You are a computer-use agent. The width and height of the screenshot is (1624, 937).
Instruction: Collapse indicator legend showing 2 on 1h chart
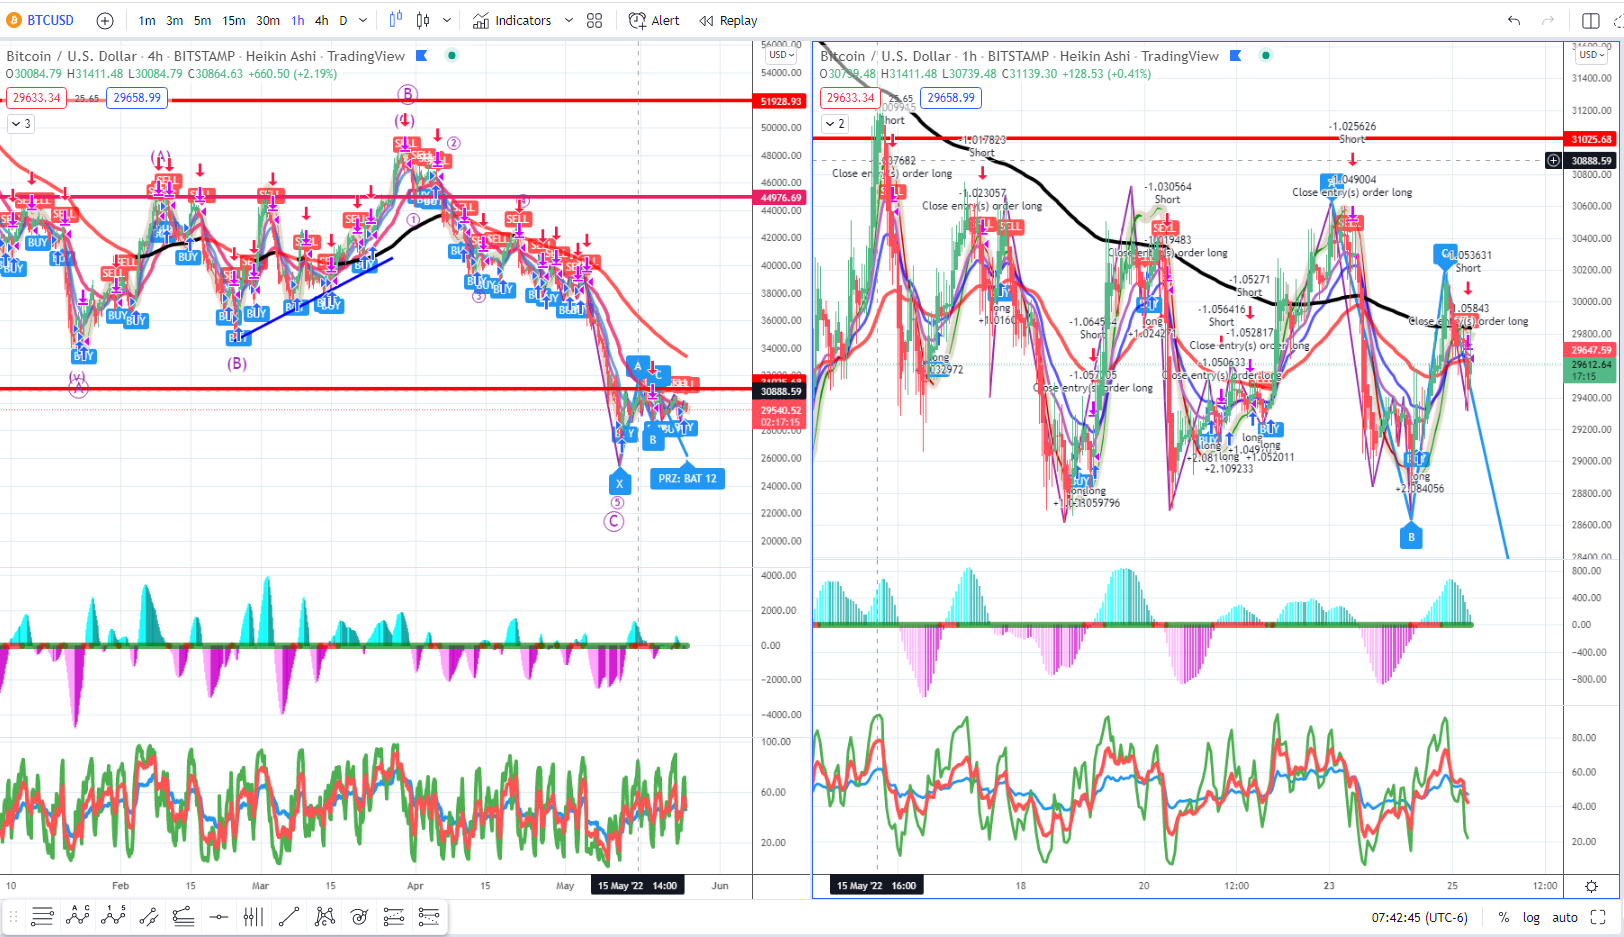click(x=834, y=124)
